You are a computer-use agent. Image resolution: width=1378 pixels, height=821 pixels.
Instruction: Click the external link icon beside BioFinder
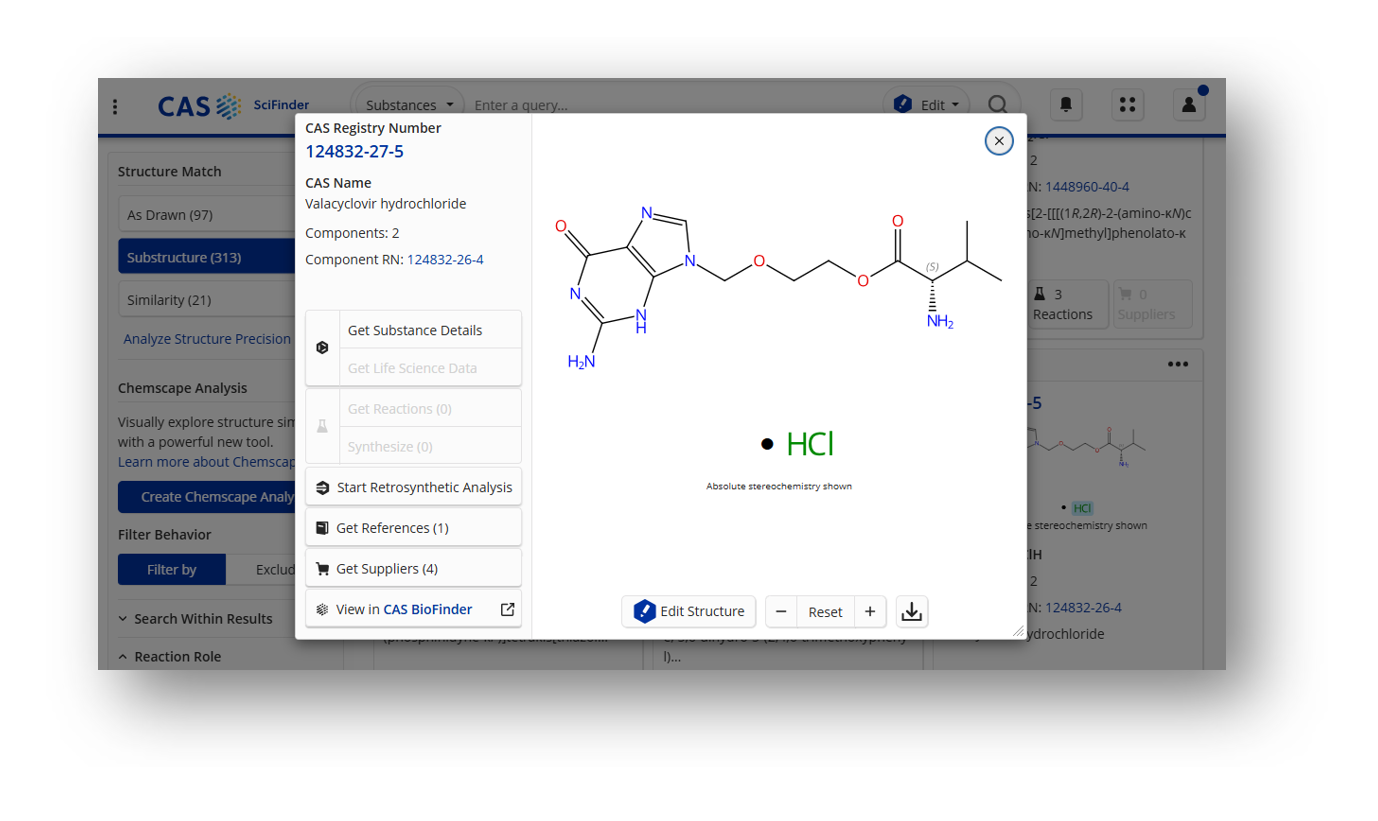click(x=507, y=609)
